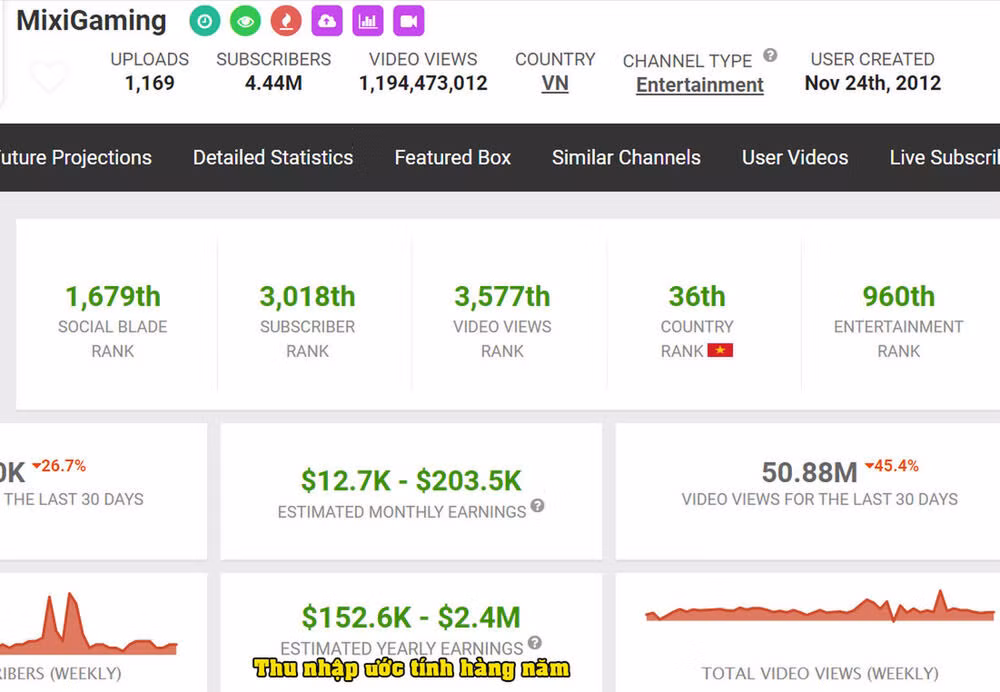Click the teal clock icon beside MixiGaming
Viewport: 1000px width, 692px height.
tap(205, 21)
